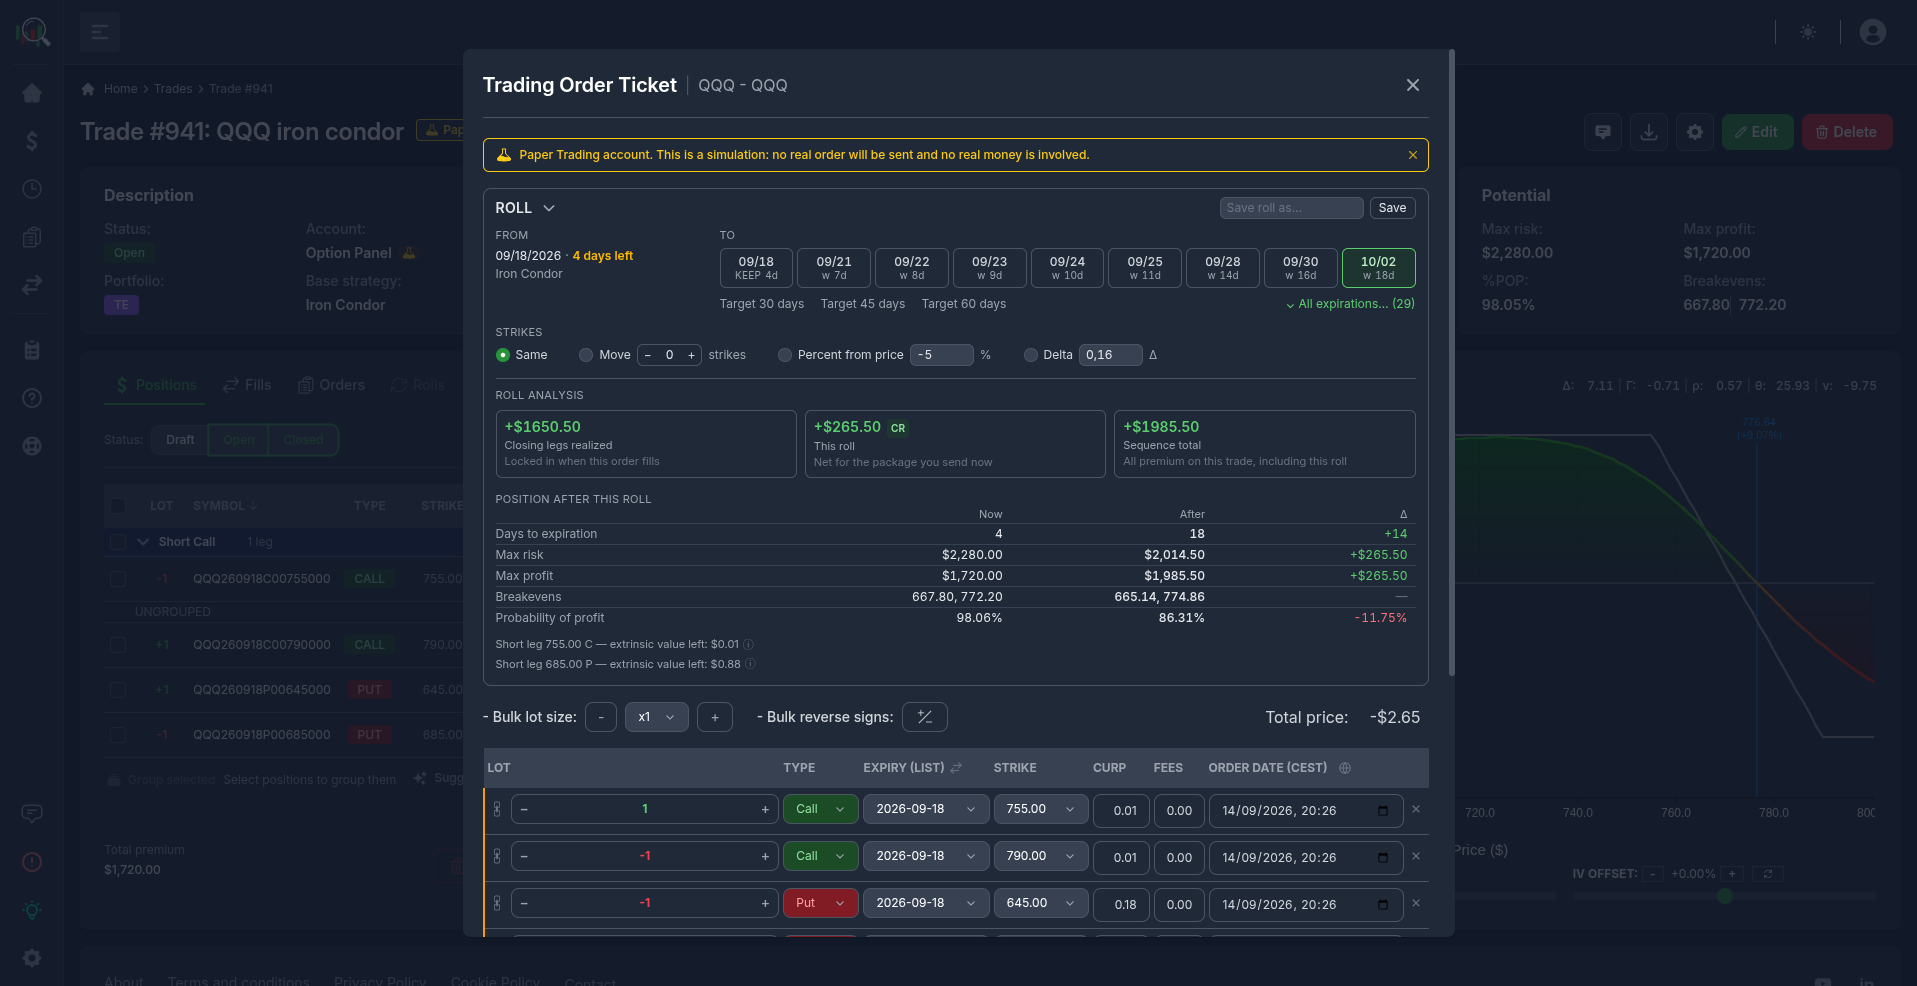Open the user profile avatar menu
Image resolution: width=1917 pixels, height=986 pixels.
(x=1873, y=32)
